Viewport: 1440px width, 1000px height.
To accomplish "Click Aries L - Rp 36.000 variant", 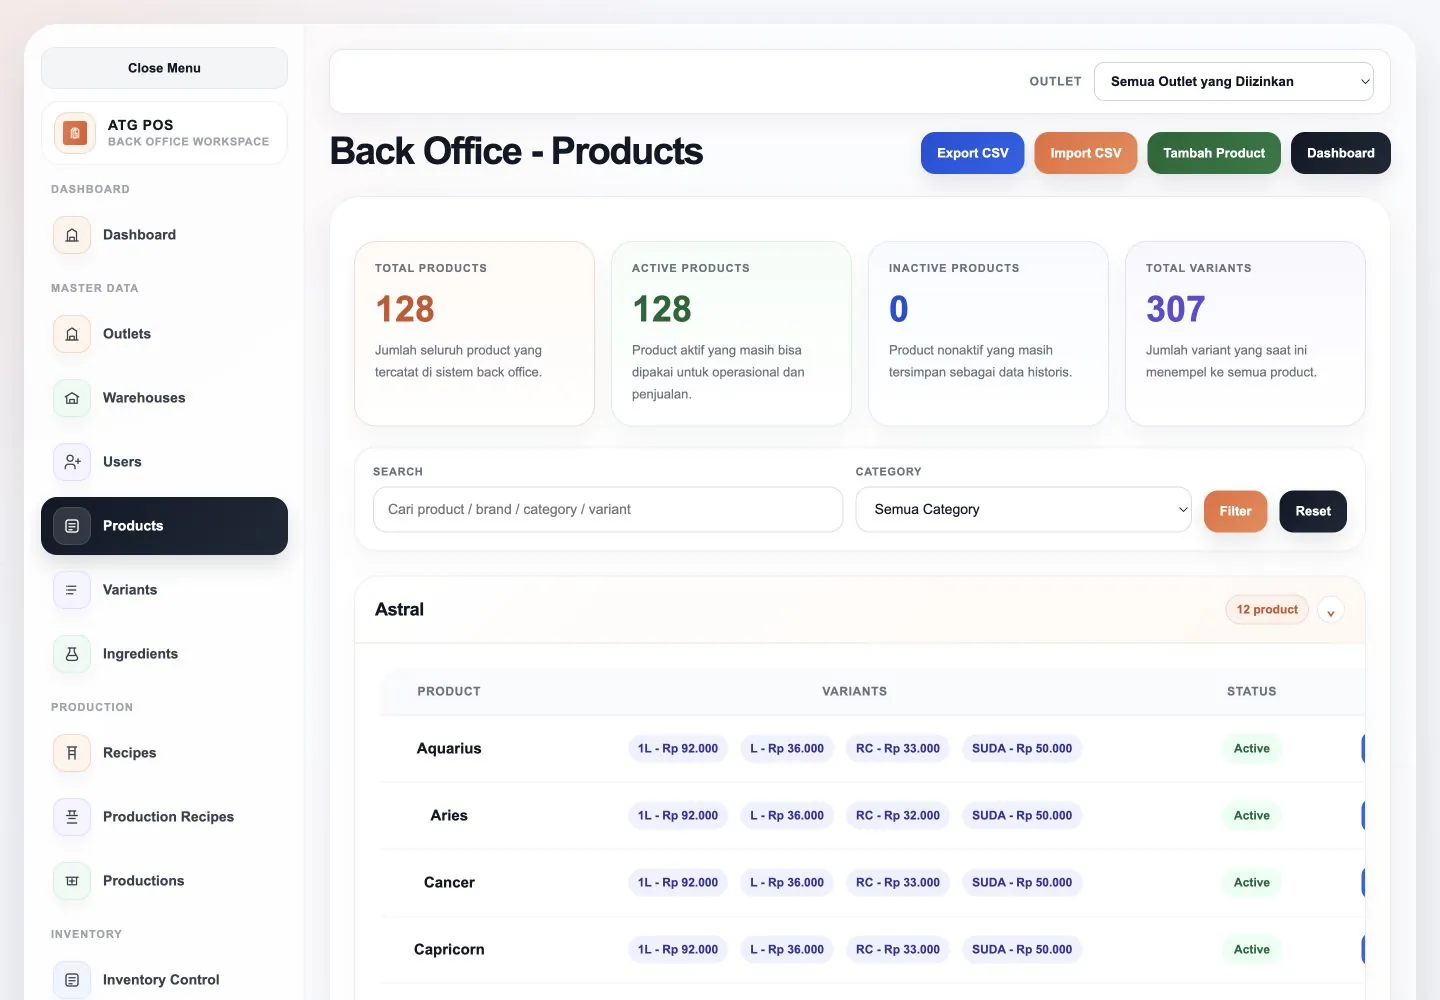I will point(787,816).
